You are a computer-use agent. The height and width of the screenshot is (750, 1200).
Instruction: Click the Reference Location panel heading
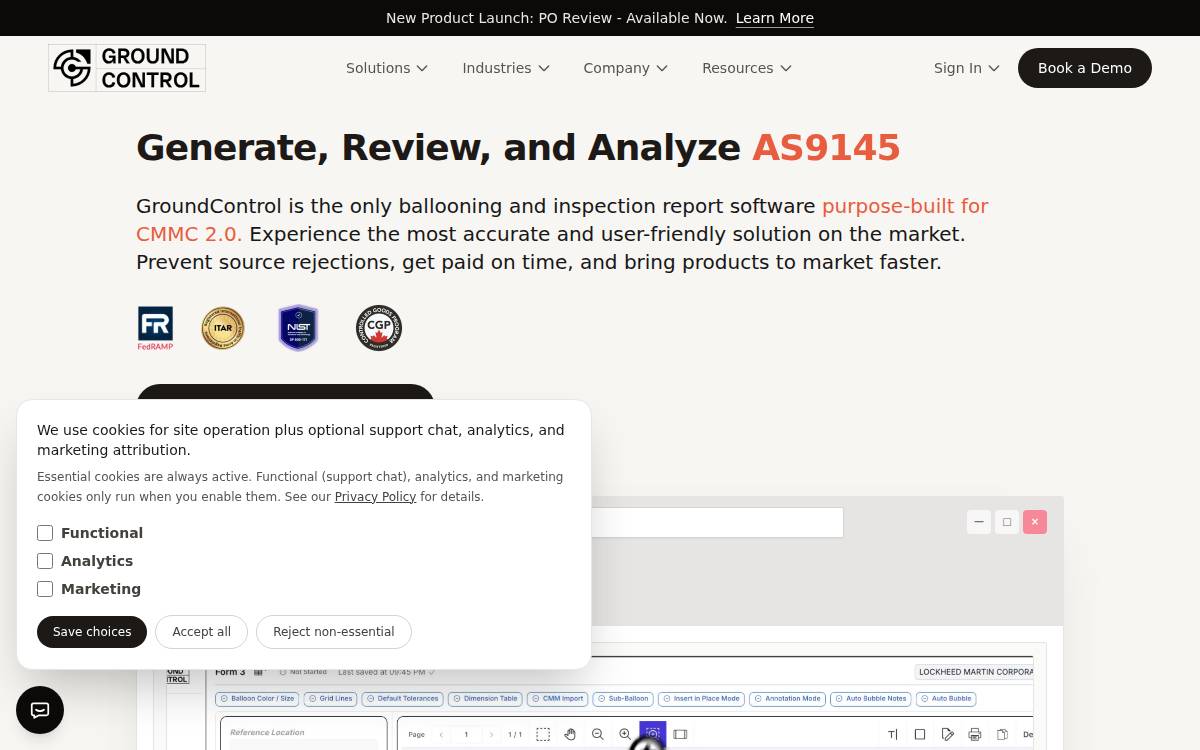[x=267, y=732]
